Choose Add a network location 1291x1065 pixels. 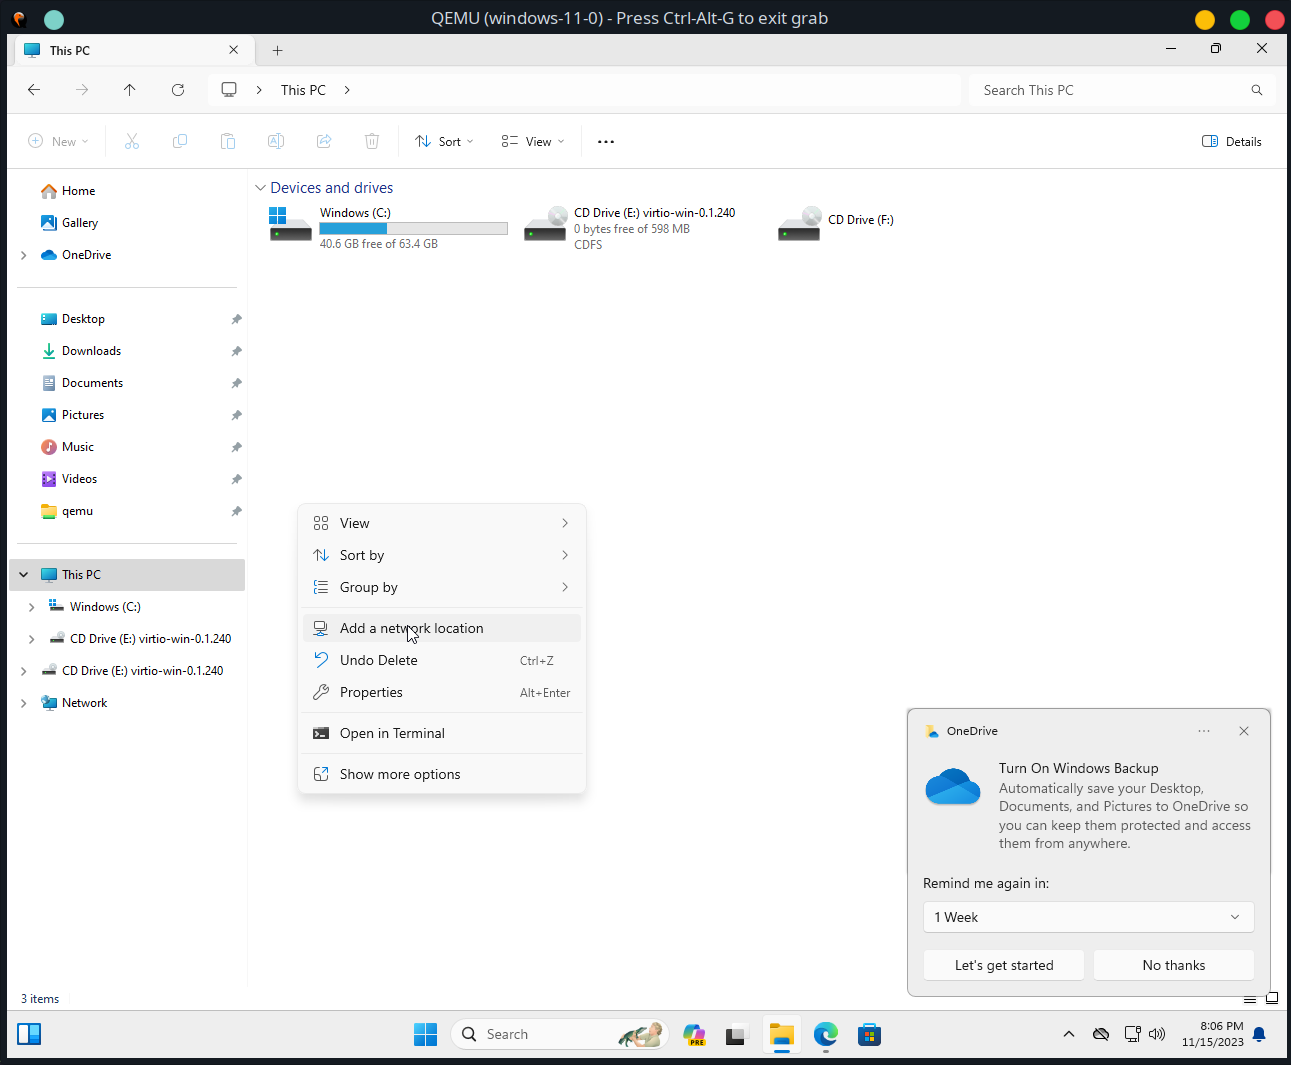(x=442, y=628)
